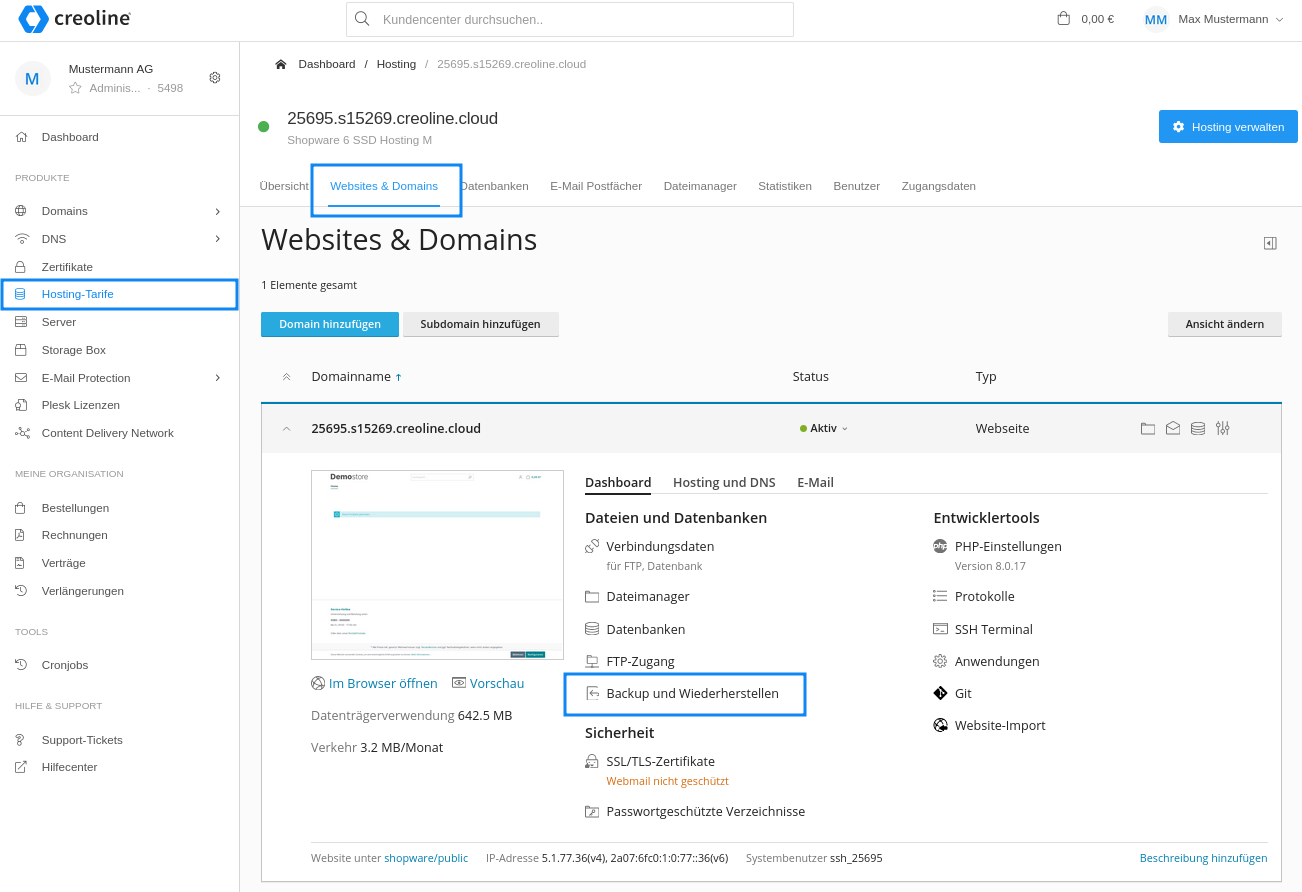The width and height of the screenshot is (1302, 892).
Task: Click the Vorschau link
Action: [x=488, y=683]
